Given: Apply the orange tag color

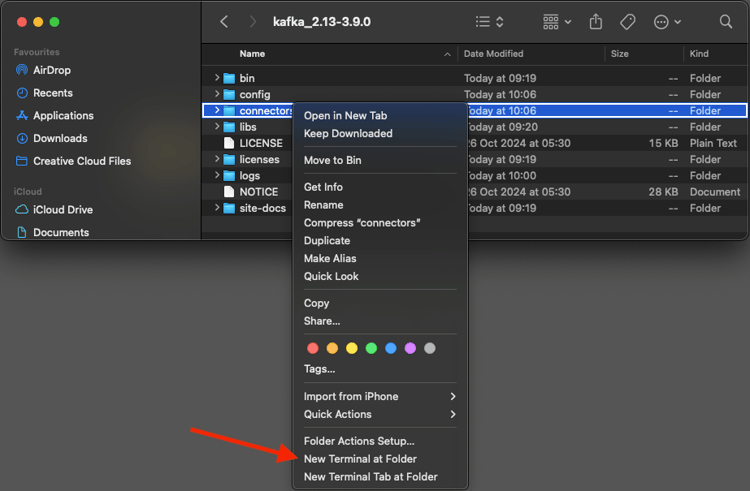Looking at the screenshot, I should coord(332,348).
